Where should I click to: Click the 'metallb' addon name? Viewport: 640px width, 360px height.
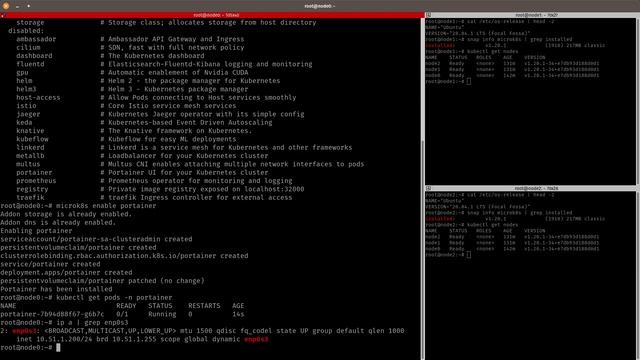30,156
